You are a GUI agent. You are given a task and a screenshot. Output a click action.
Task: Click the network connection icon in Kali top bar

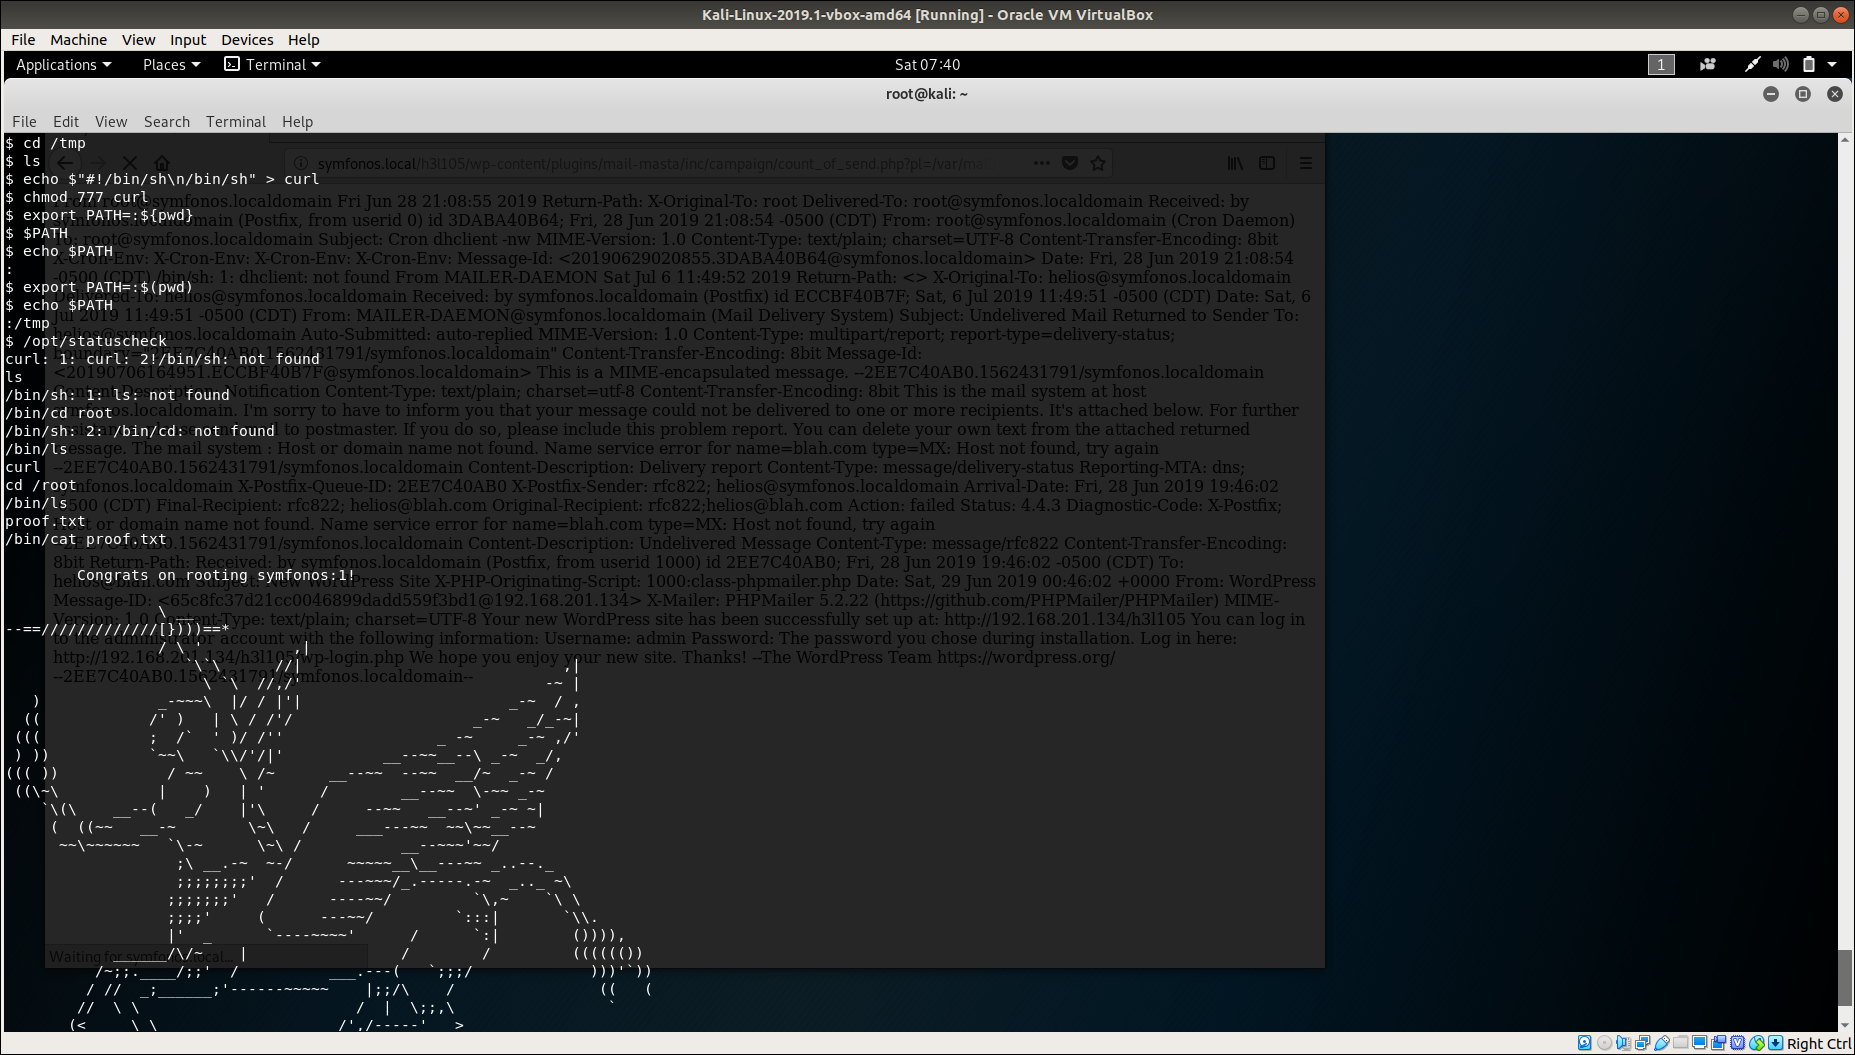click(1752, 64)
